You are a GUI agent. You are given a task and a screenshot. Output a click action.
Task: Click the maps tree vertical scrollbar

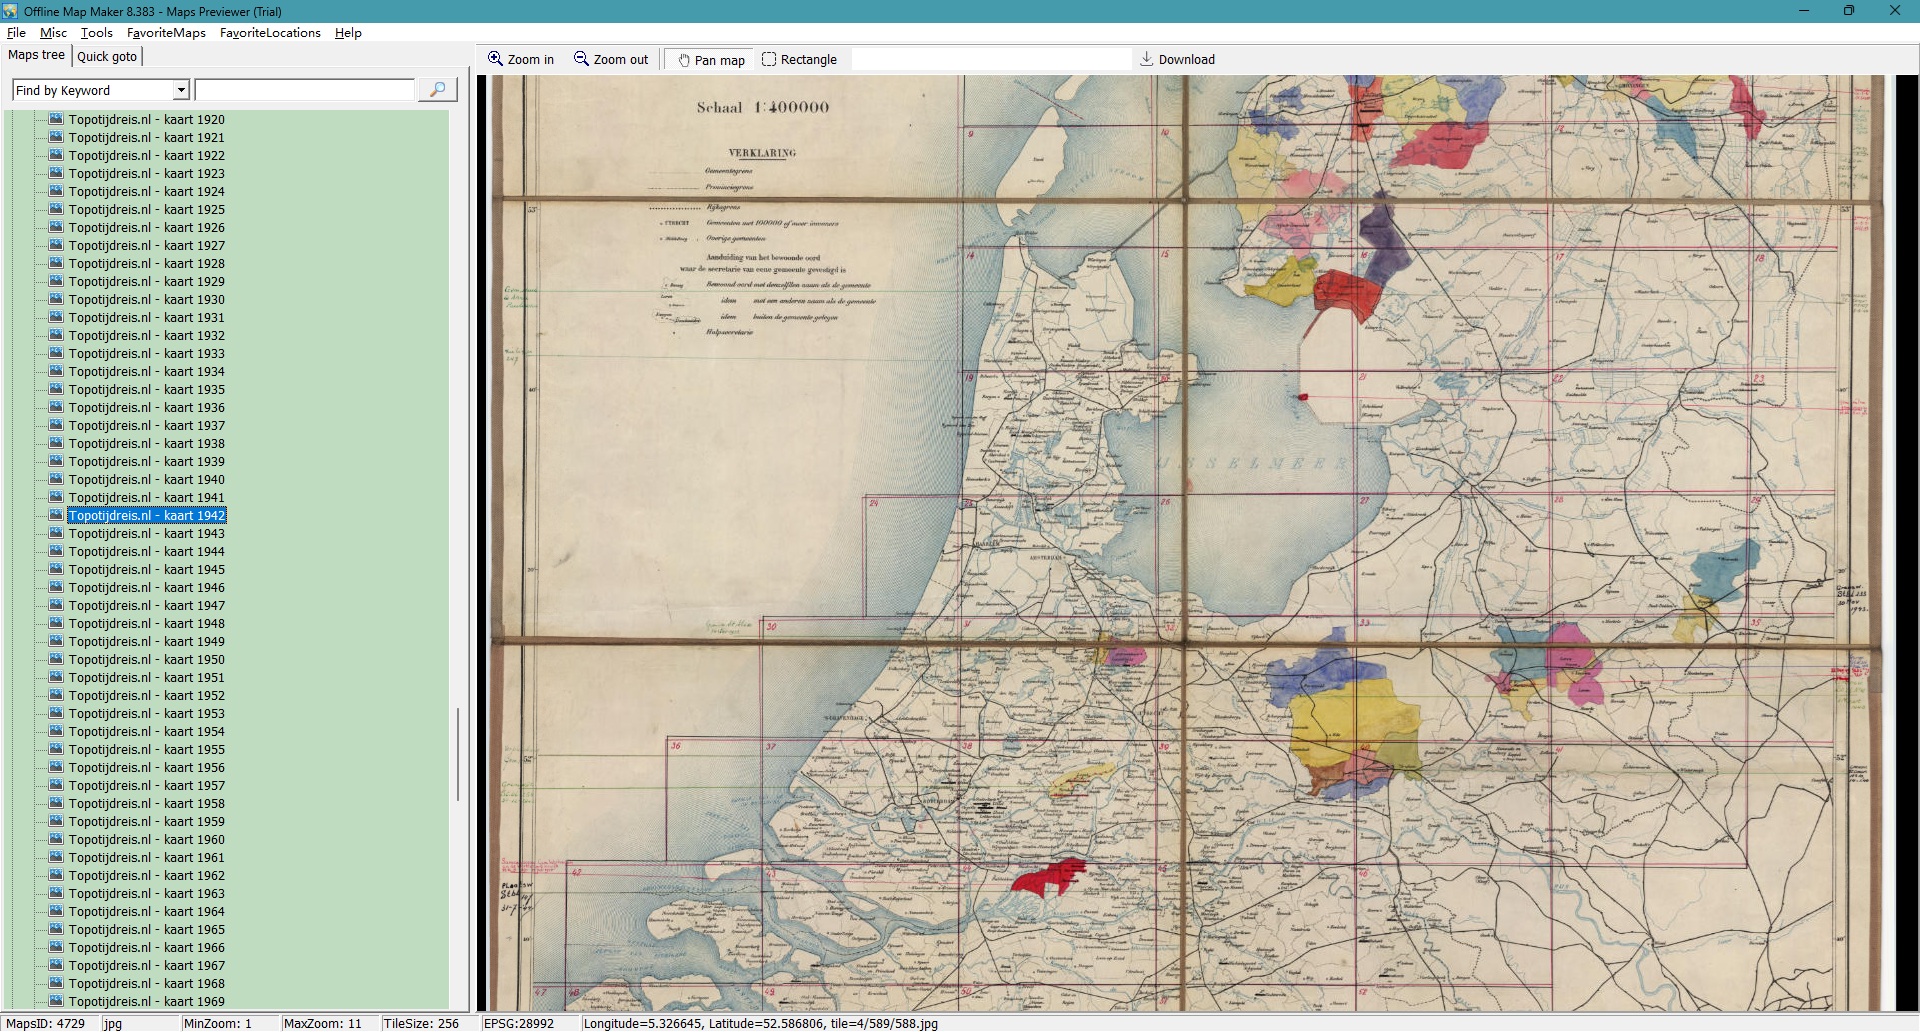458,754
